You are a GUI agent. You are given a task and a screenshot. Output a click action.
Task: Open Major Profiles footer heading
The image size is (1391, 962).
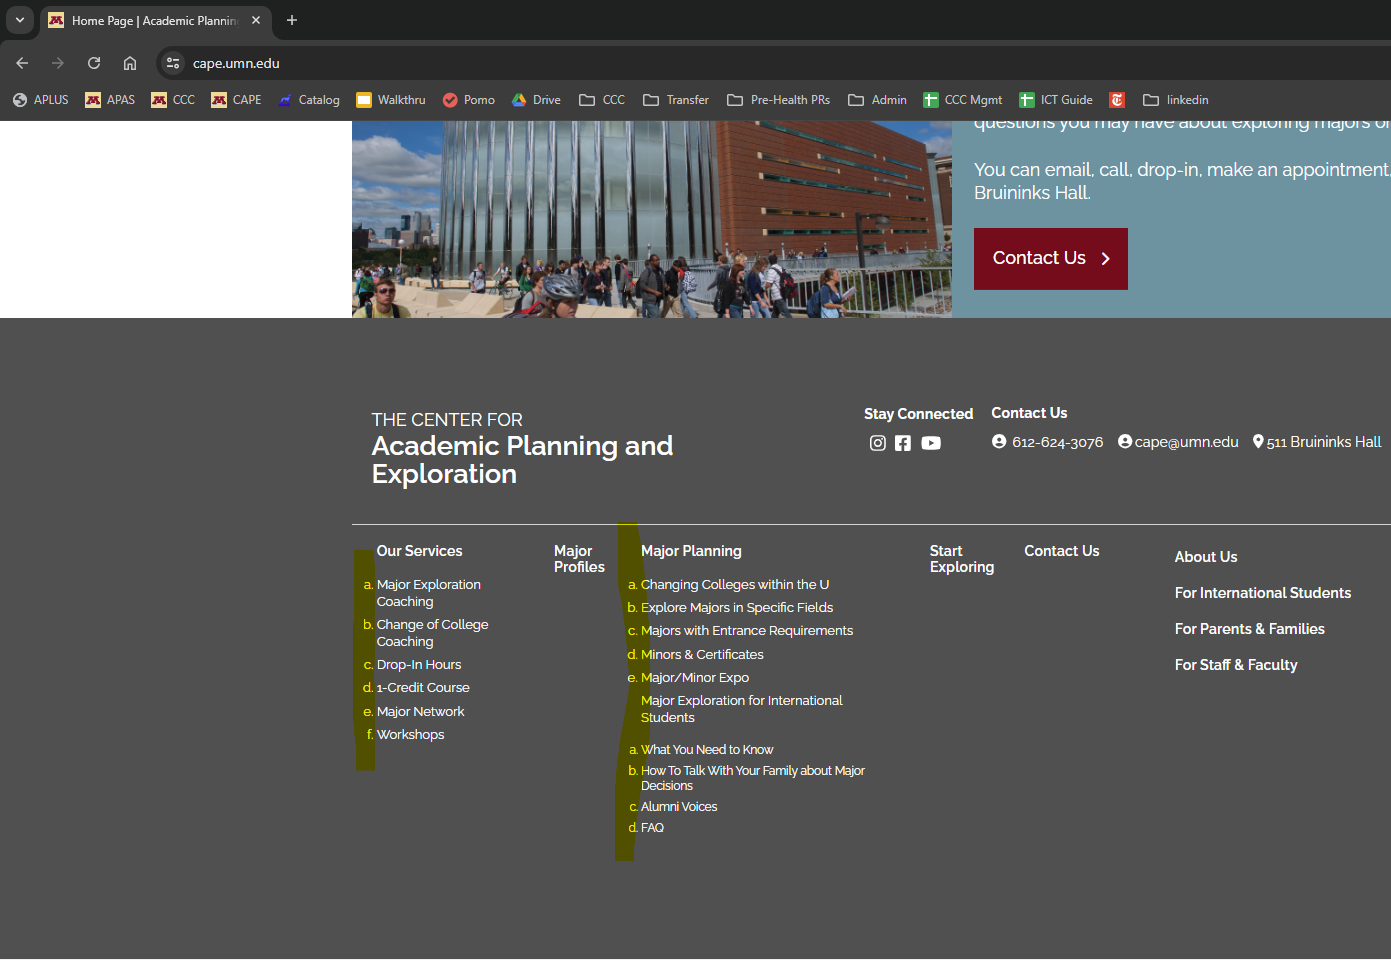[579, 559]
